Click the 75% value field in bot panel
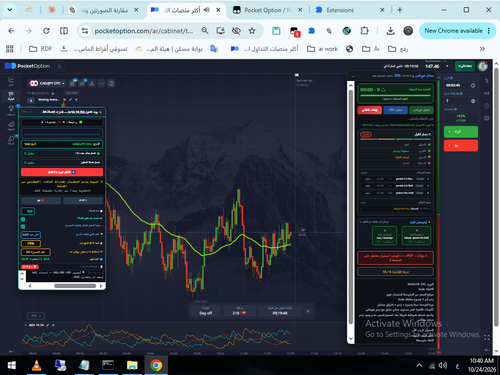 click(x=31, y=243)
